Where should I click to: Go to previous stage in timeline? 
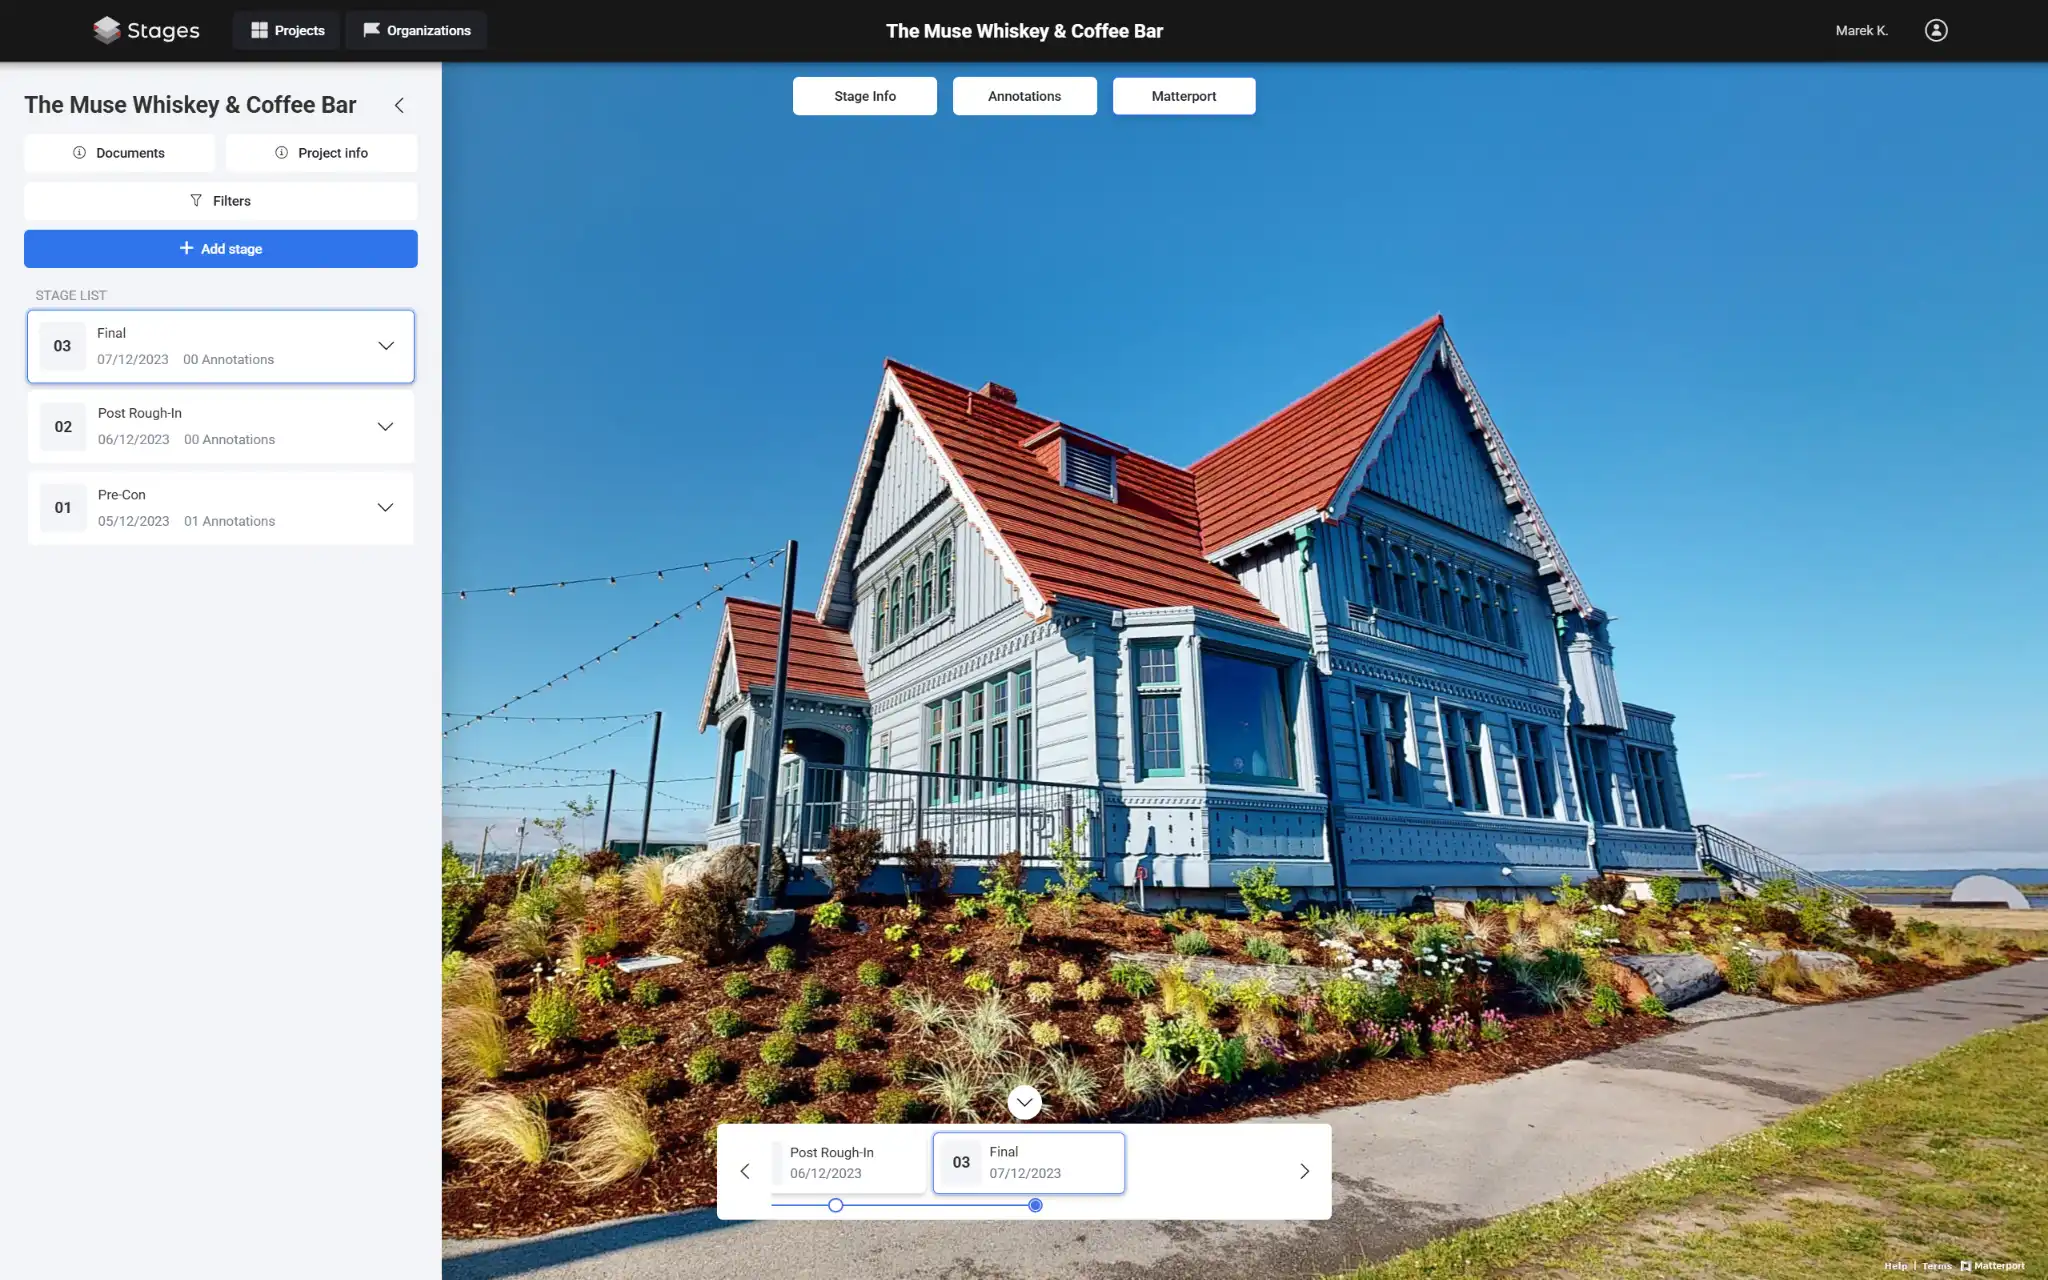click(x=745, y=1171)
